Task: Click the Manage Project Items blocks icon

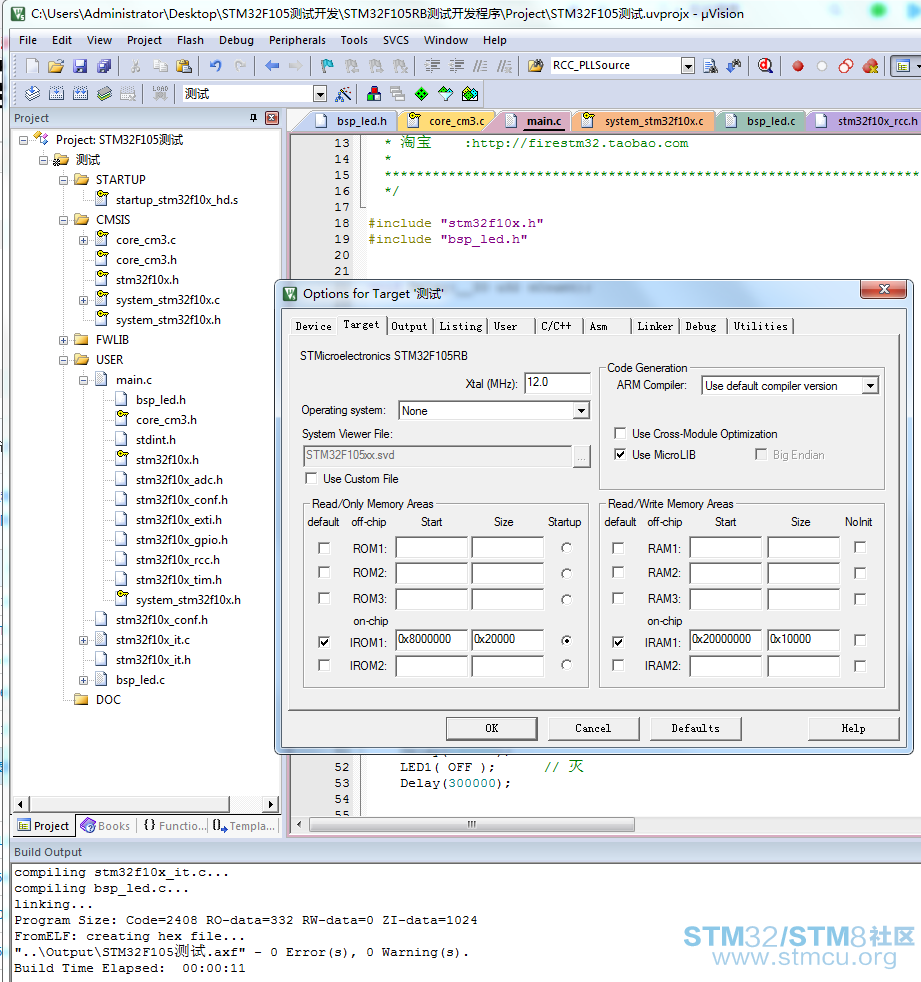Action: click(374, 94)
